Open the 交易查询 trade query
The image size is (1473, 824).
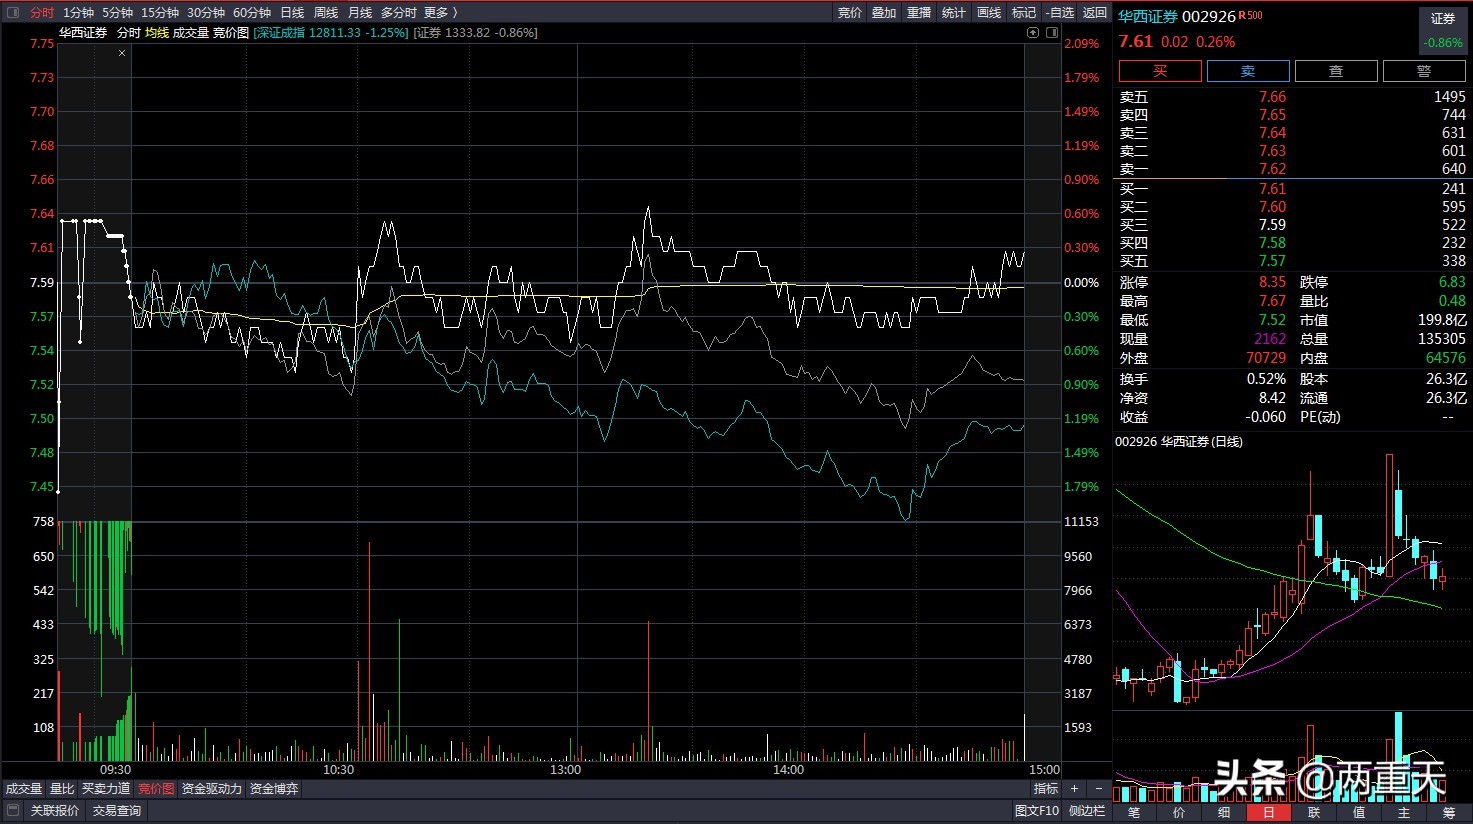[117, 811]
